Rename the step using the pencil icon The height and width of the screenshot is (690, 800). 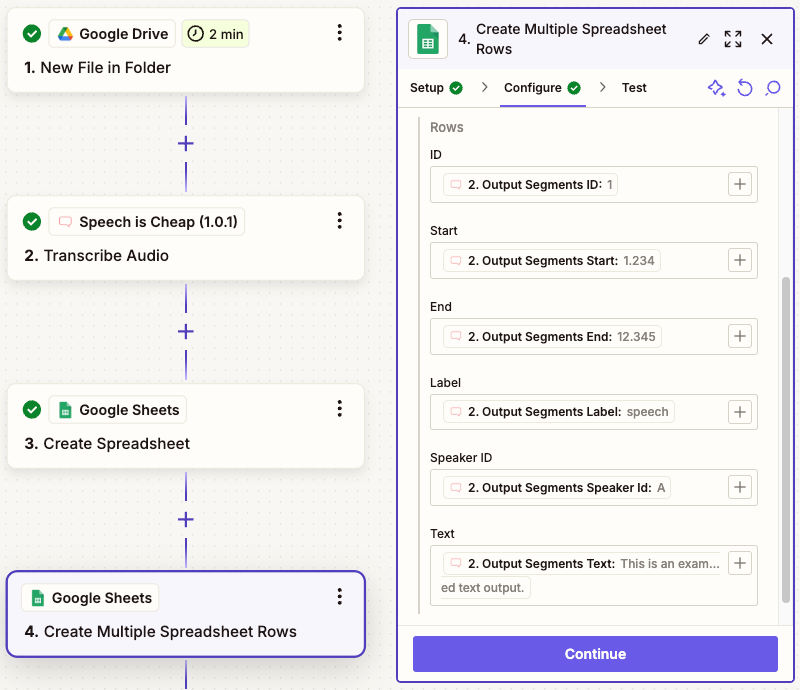coord(704,39)
